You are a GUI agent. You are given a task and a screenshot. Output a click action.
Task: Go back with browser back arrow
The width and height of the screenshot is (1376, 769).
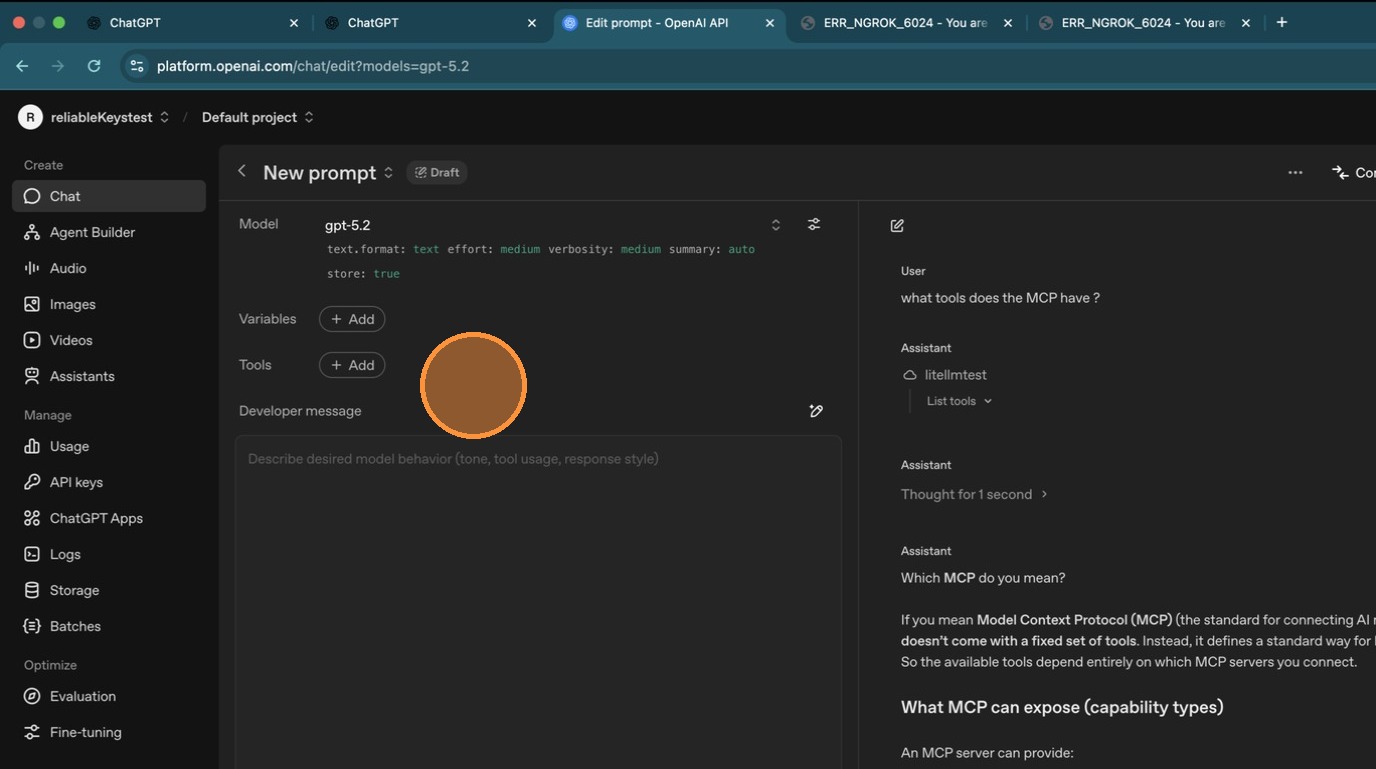pos(22,66)
